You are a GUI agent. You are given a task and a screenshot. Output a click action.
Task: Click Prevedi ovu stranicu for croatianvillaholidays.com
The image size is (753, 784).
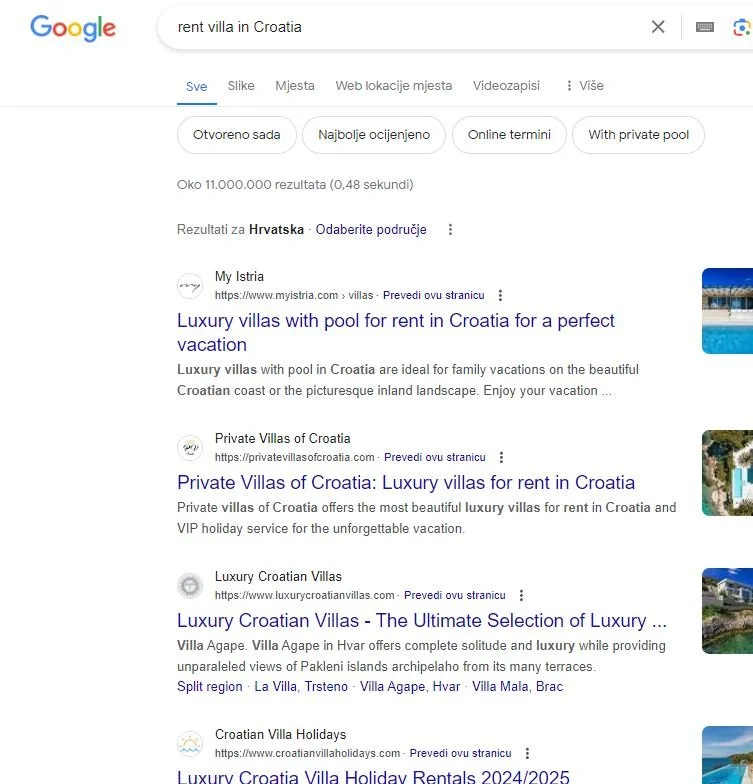[460, 754]
